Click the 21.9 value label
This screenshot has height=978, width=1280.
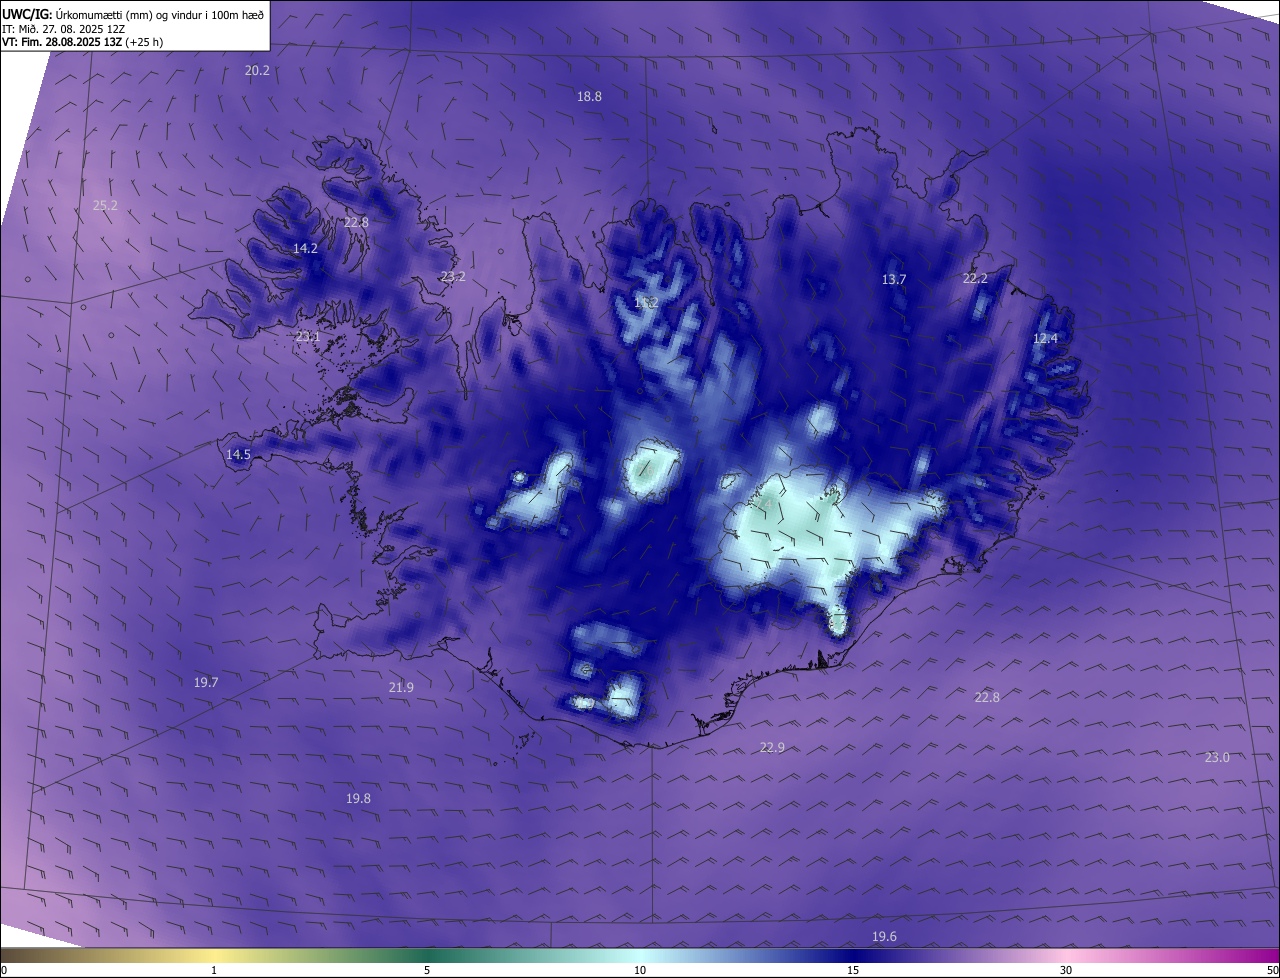point(401,688)
